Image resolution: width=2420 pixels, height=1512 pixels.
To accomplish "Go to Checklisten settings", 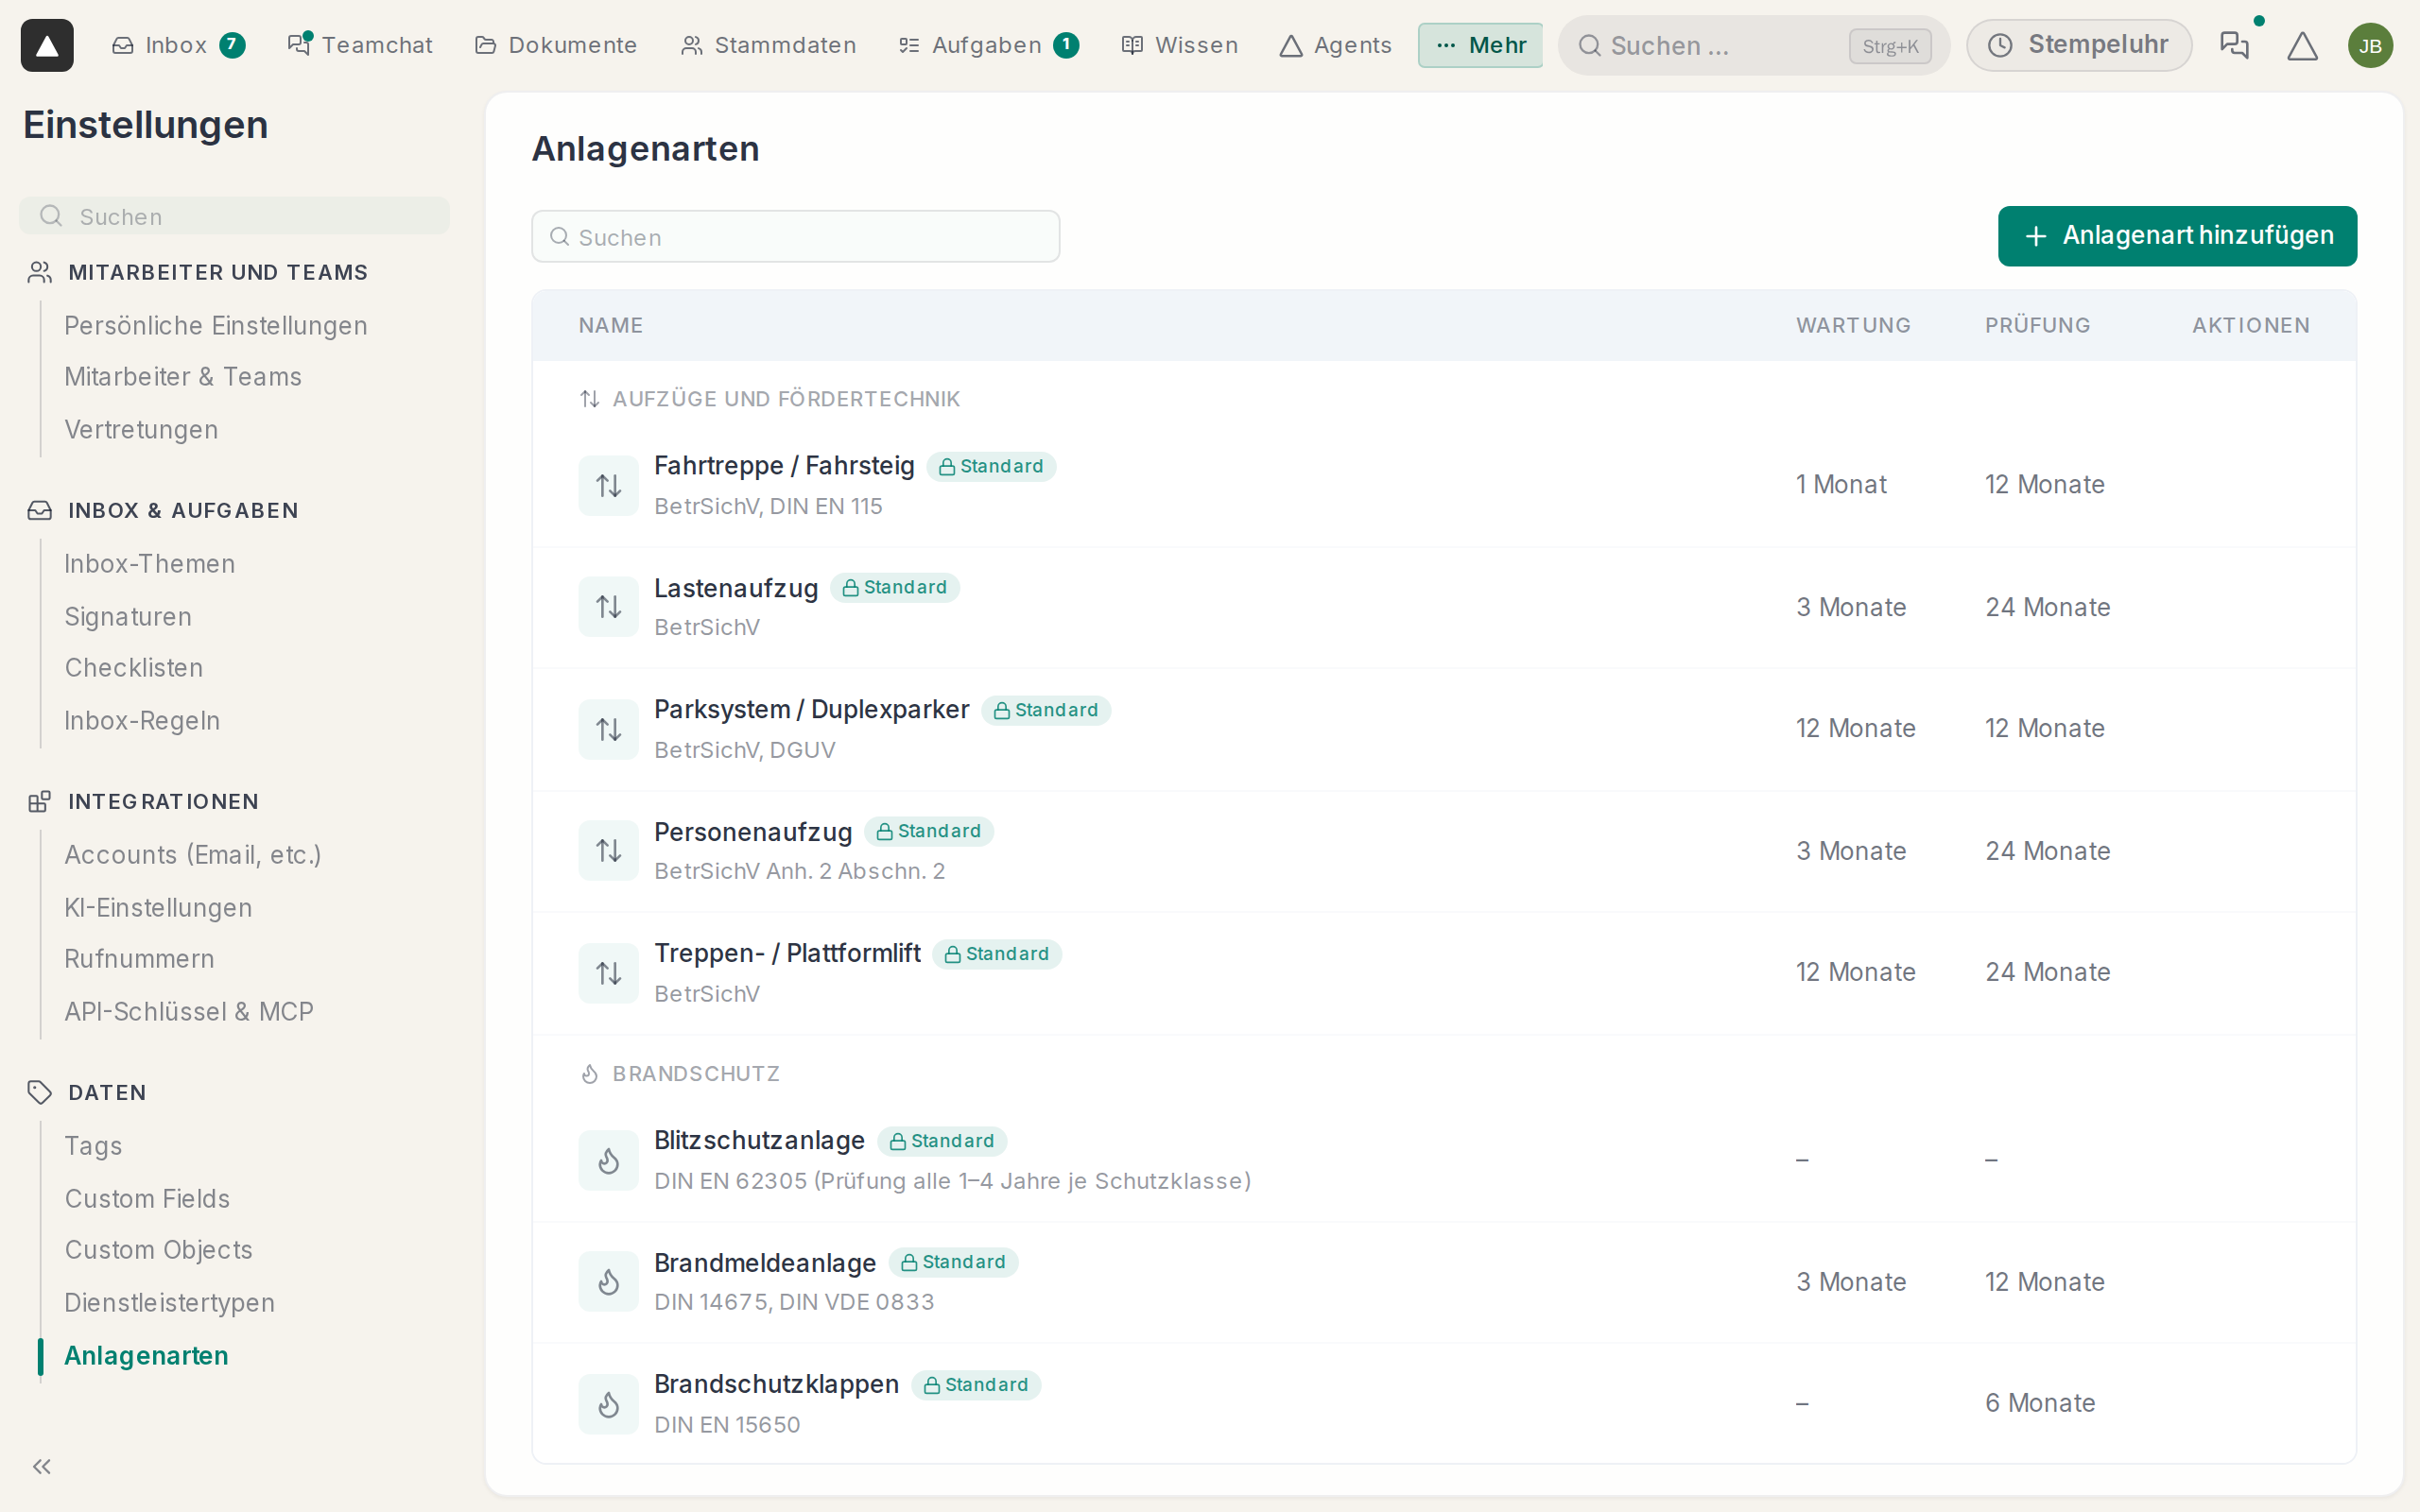I will coord(134,668).
